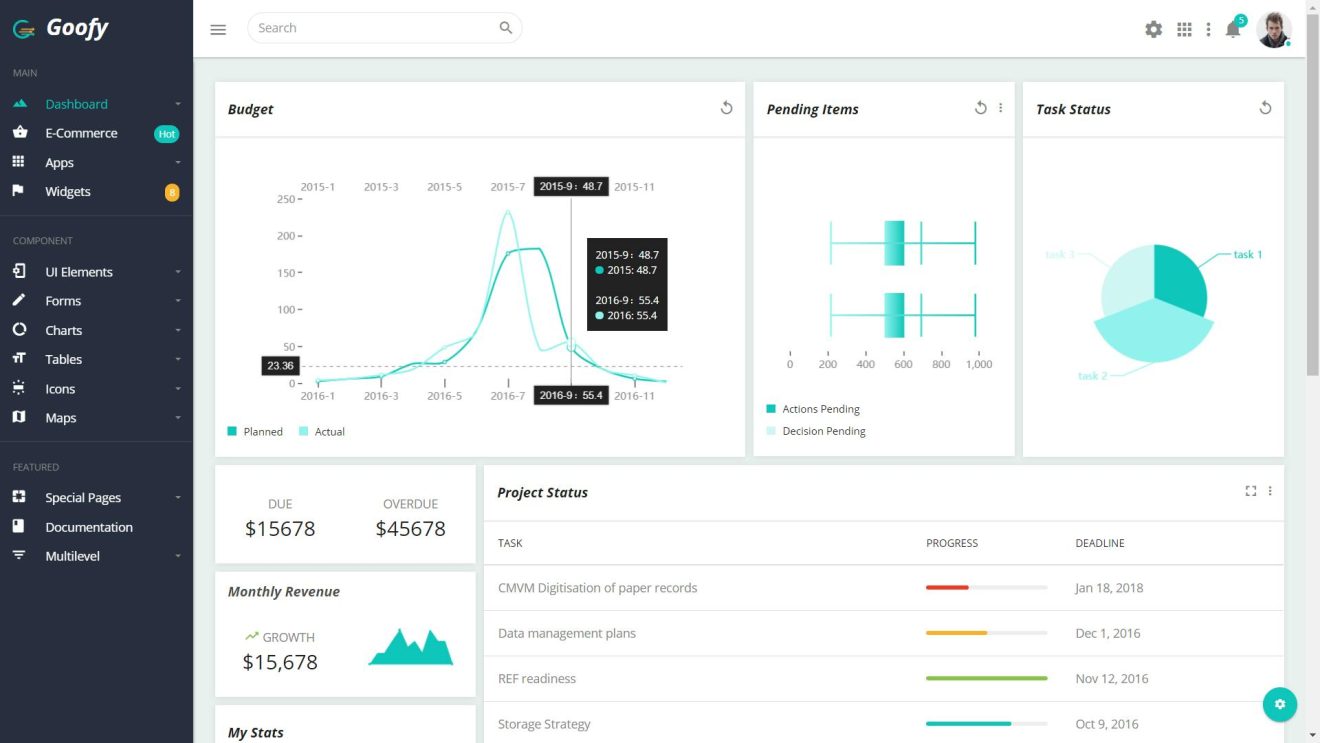The height and width of the screenshot is (743, 1320).
Task: Click the floating gear action button
Action: pyautogui.click(x=1280, y=704)
